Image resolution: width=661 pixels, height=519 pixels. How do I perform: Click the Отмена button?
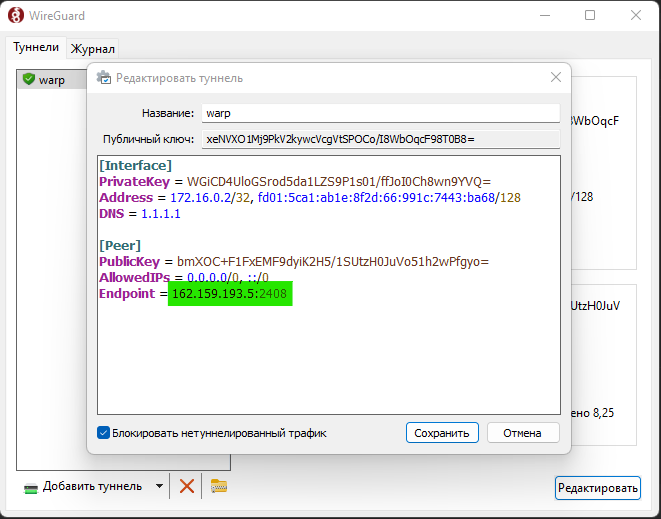pyautogui.click(x=522, y=433)
